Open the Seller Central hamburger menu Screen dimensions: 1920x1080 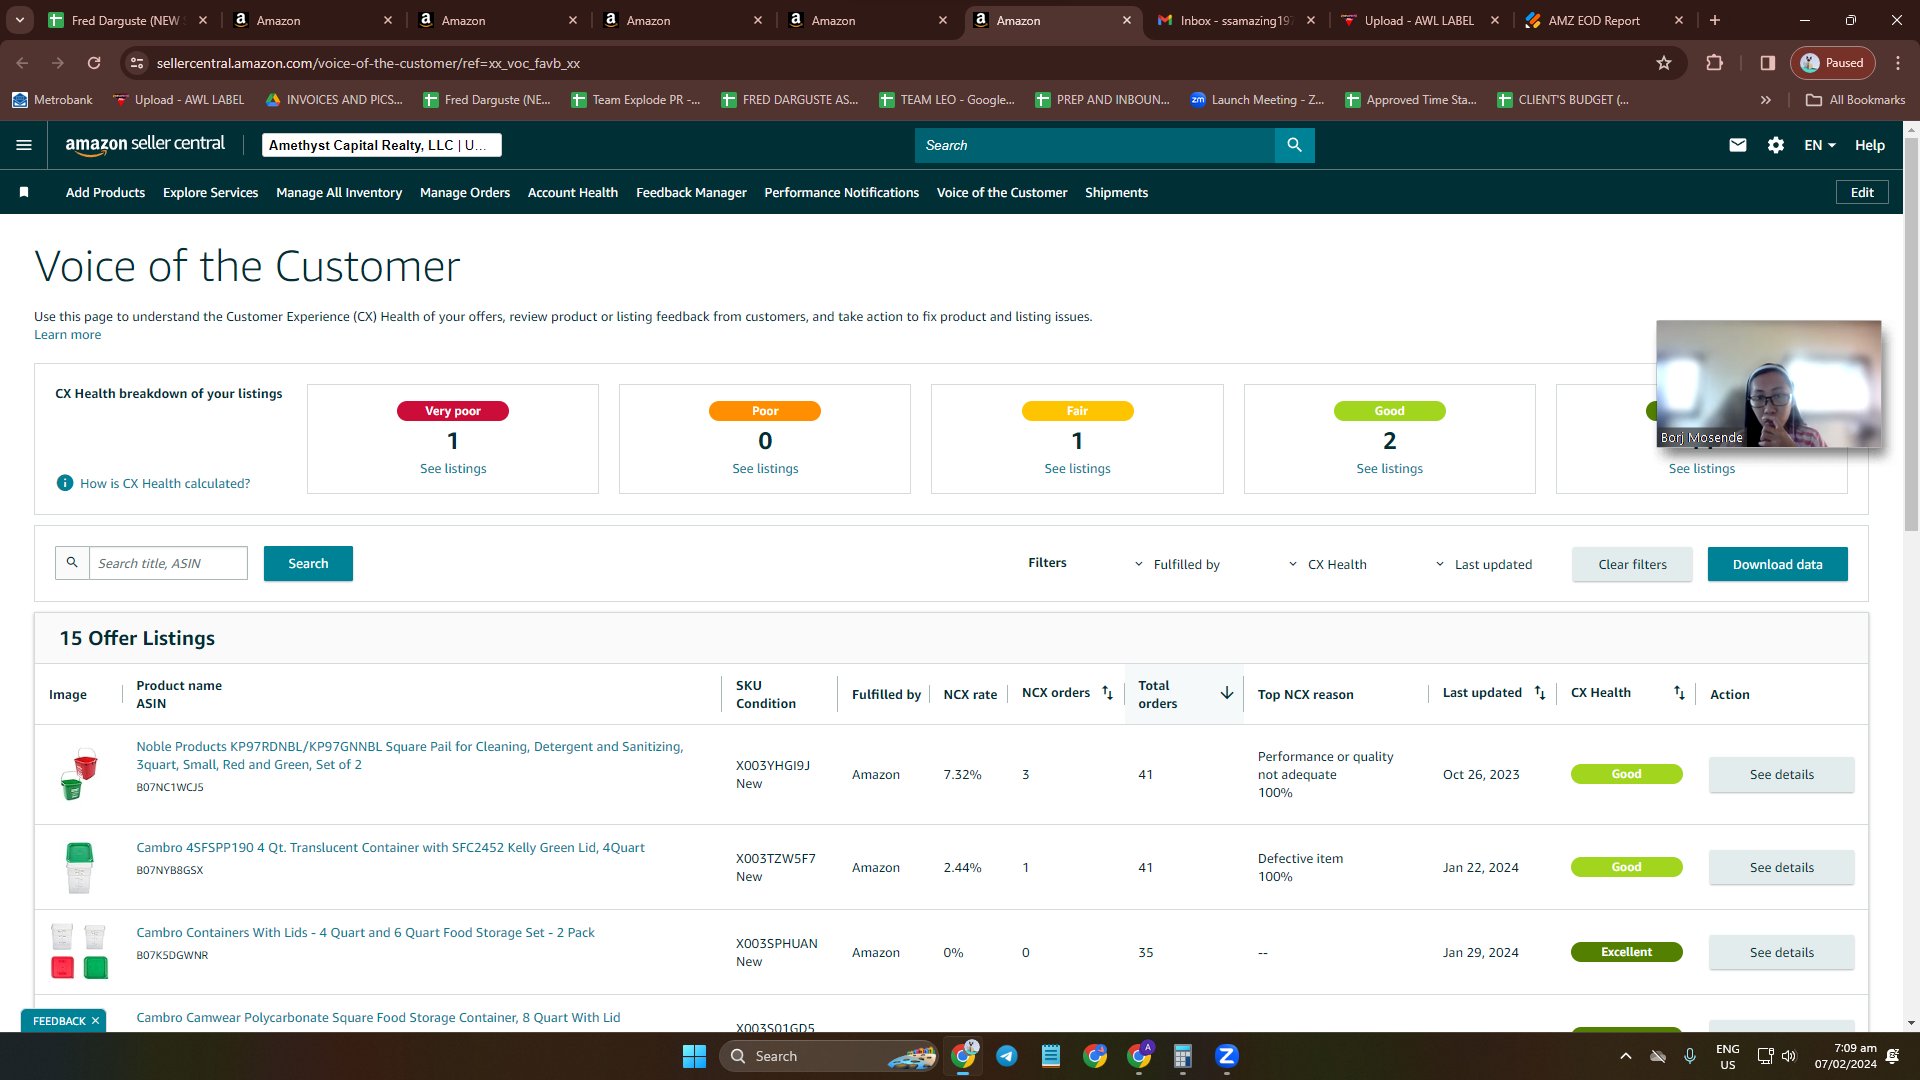click(24, 145)
